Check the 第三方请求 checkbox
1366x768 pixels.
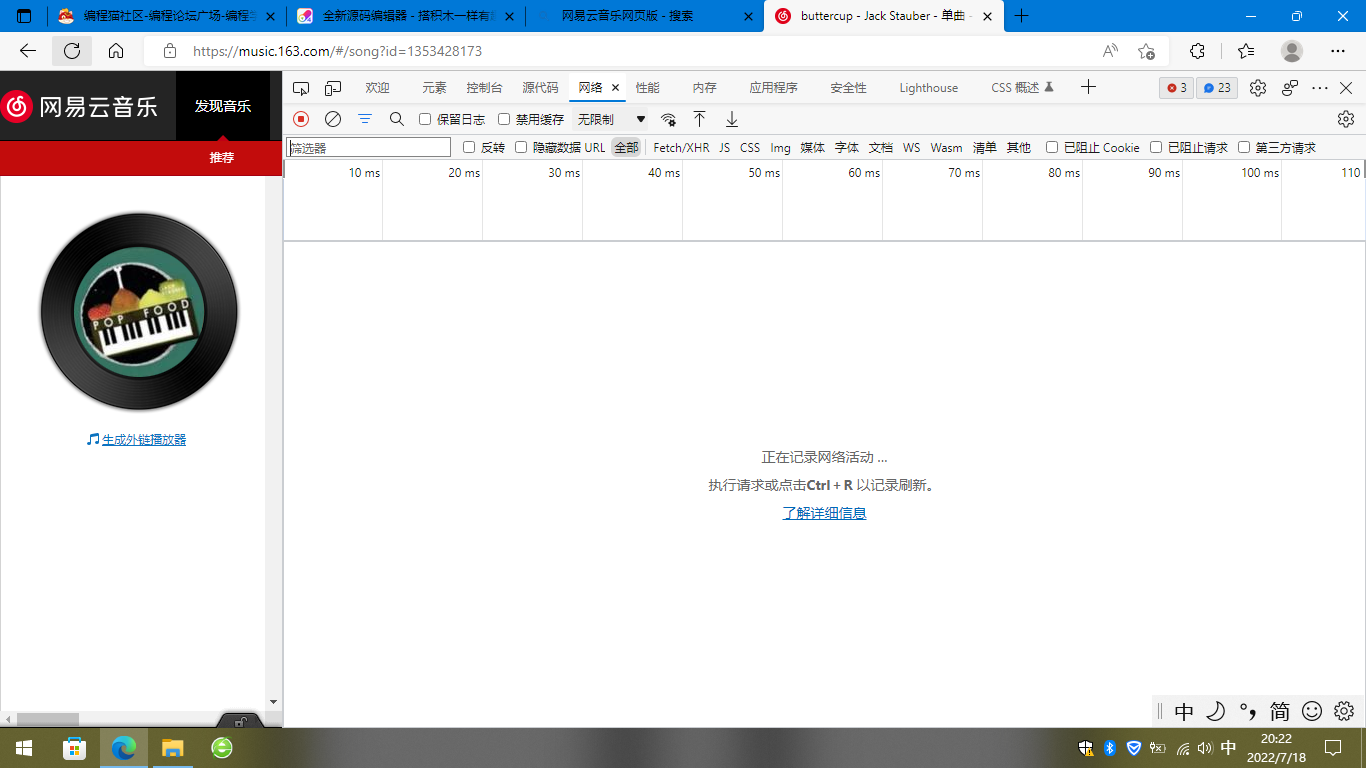(1244, 147)
